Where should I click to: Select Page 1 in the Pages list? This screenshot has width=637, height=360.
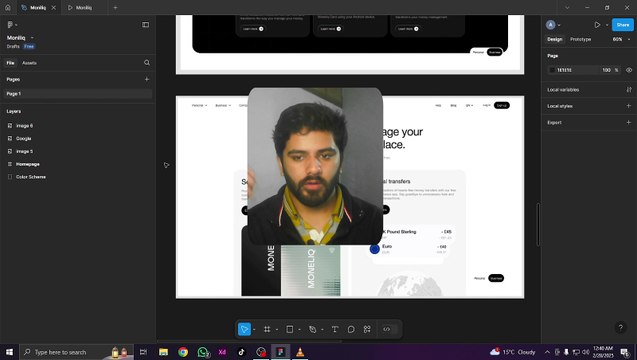click(x=77, y=93)
